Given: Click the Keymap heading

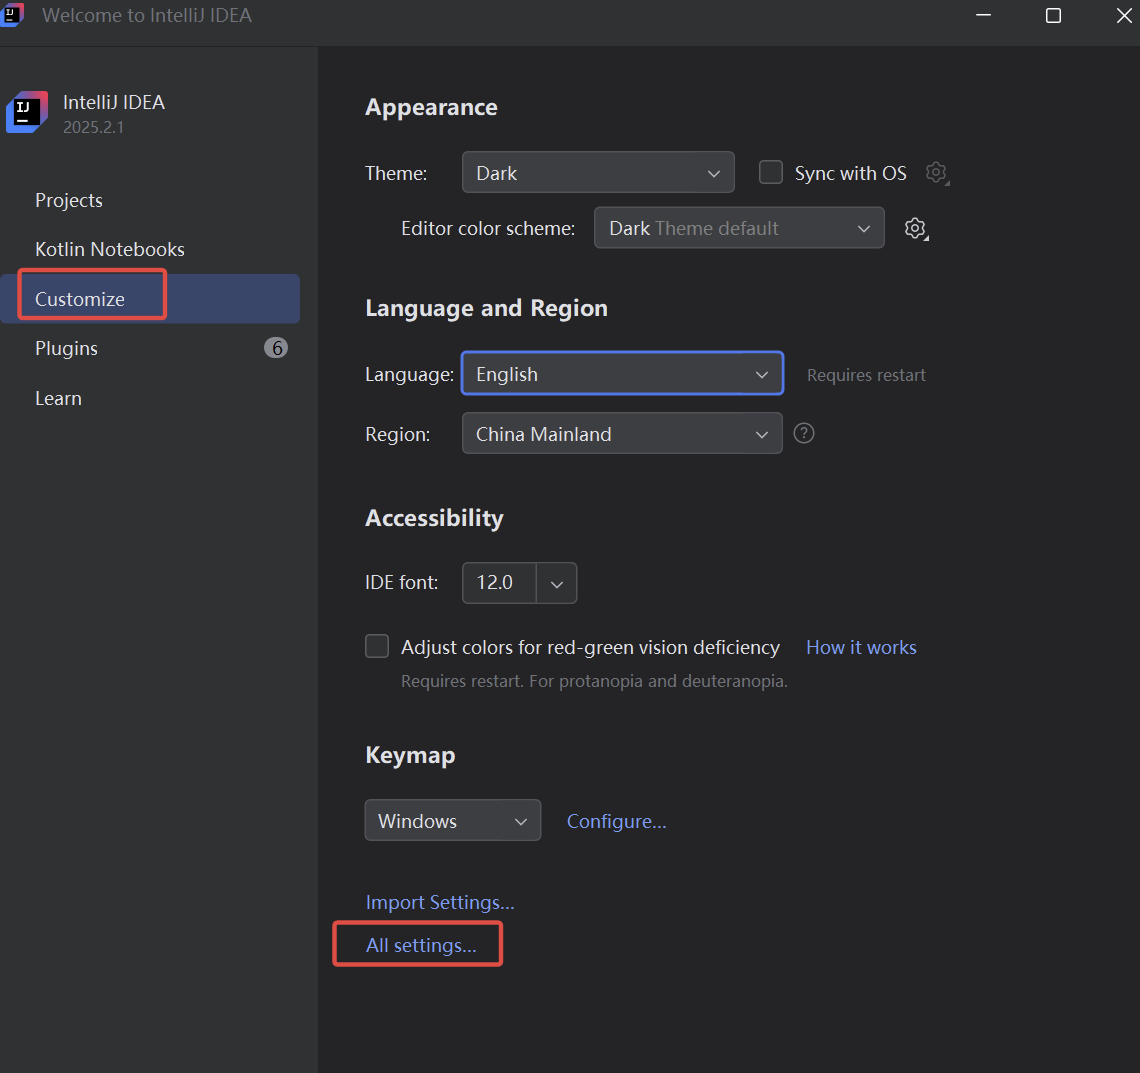Looking at the screenshot, I should 410,755.
